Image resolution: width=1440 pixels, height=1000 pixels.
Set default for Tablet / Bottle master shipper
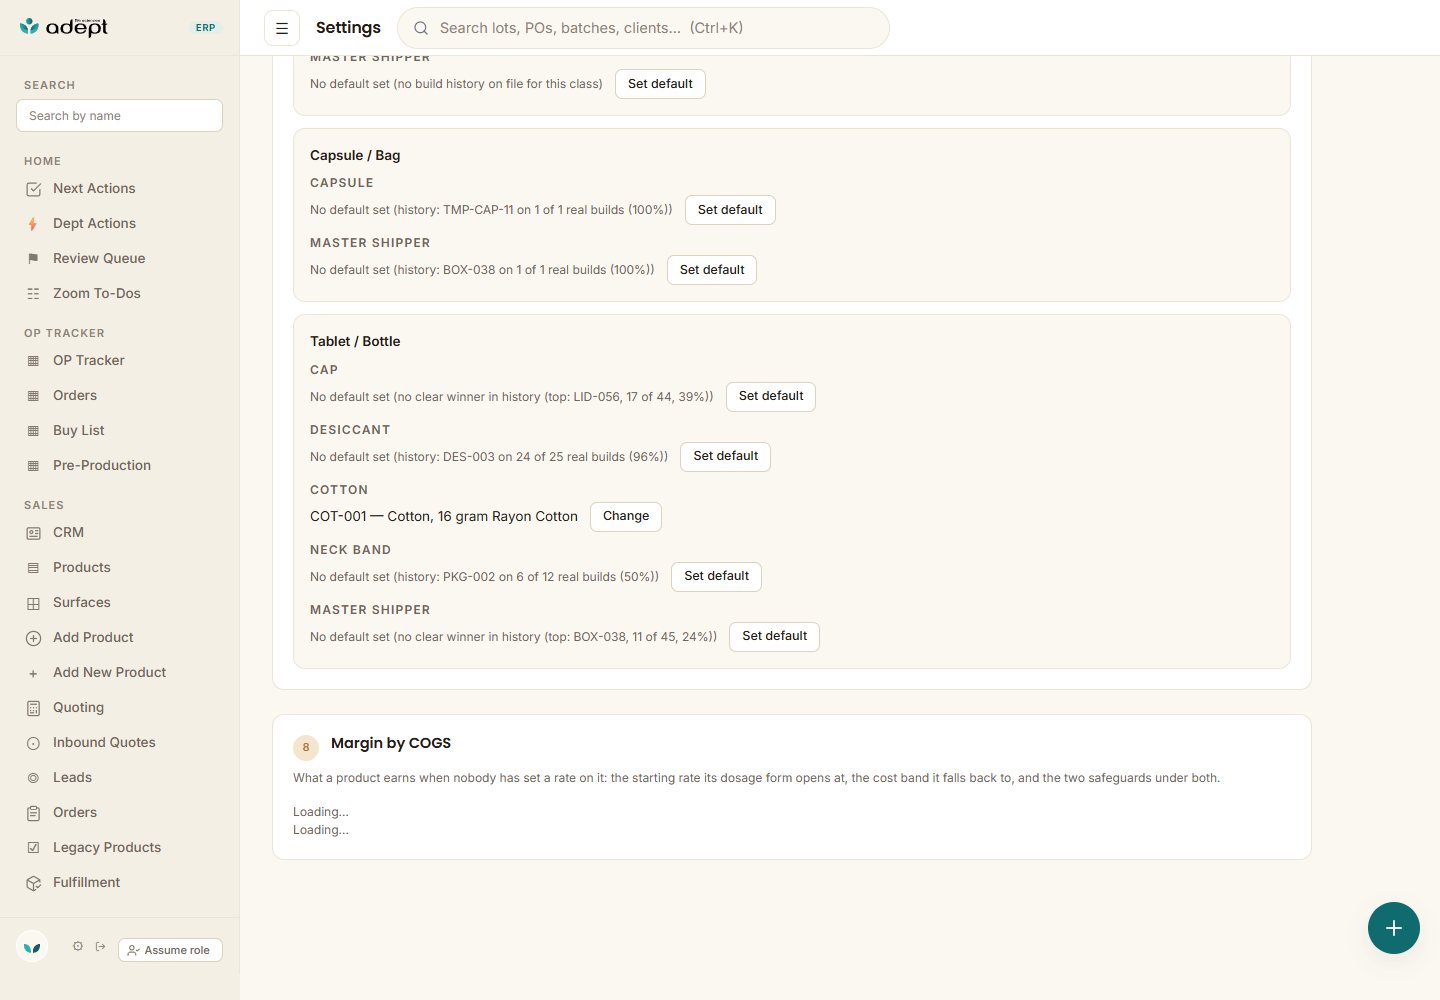pos(774,636)
